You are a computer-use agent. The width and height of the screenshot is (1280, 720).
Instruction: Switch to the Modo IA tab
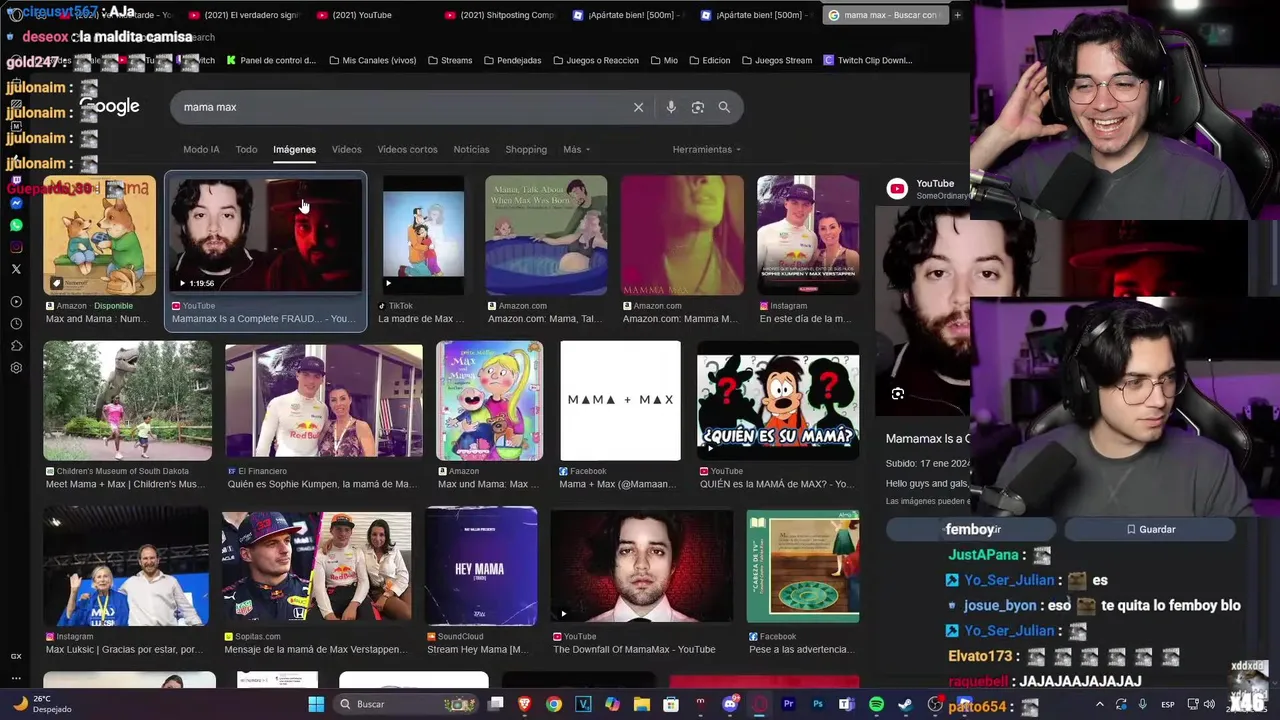coord(201,149)
